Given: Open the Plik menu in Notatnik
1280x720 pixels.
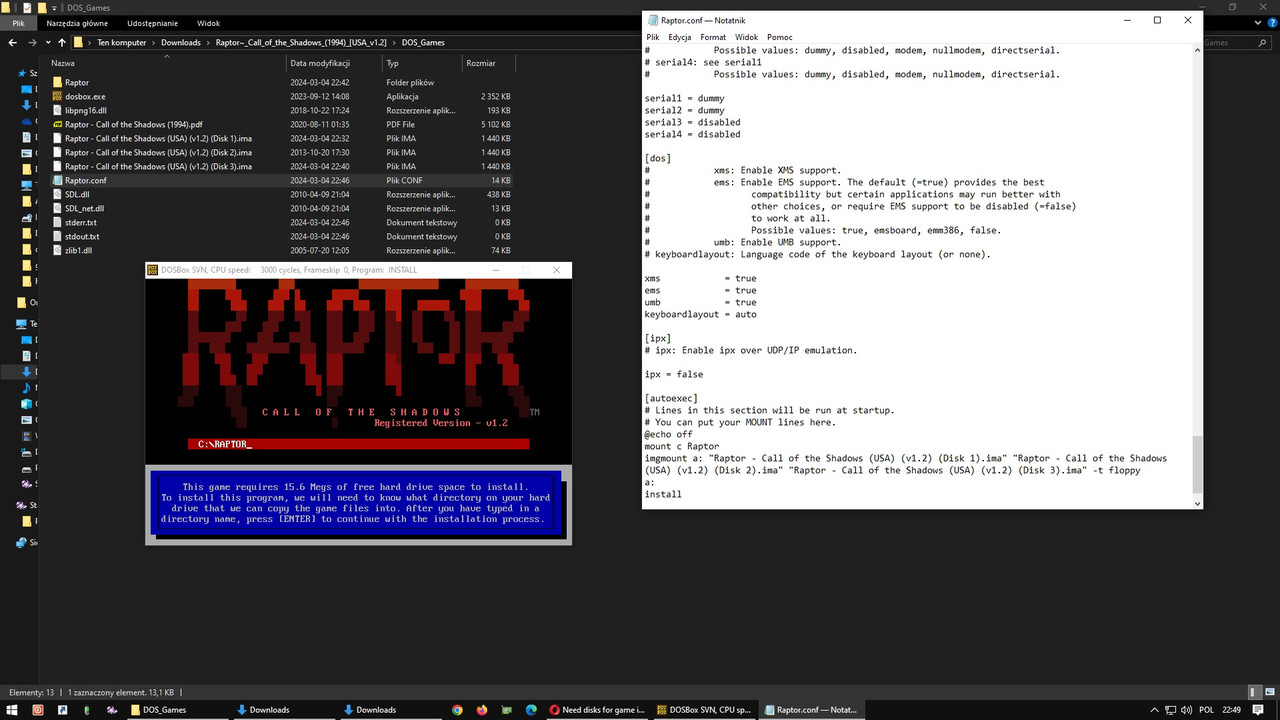Looking at the screenshot, I should [x=652, y=37].
